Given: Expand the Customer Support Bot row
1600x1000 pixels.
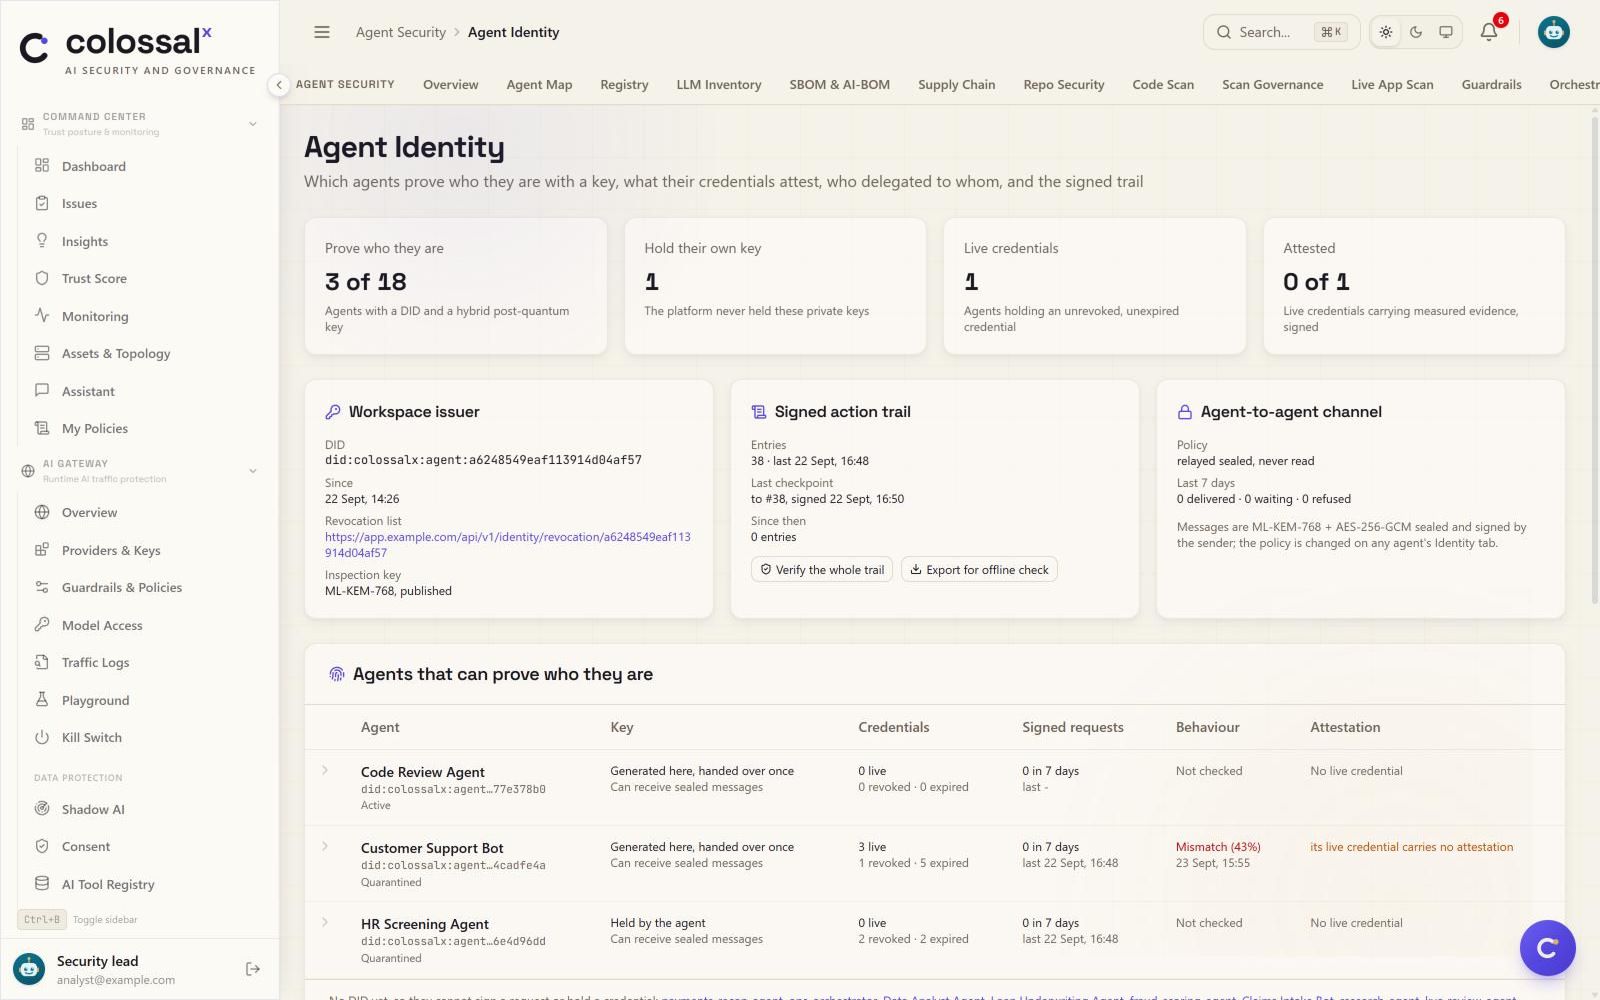Looking at the screenshot, I should [x=325, y=846].
